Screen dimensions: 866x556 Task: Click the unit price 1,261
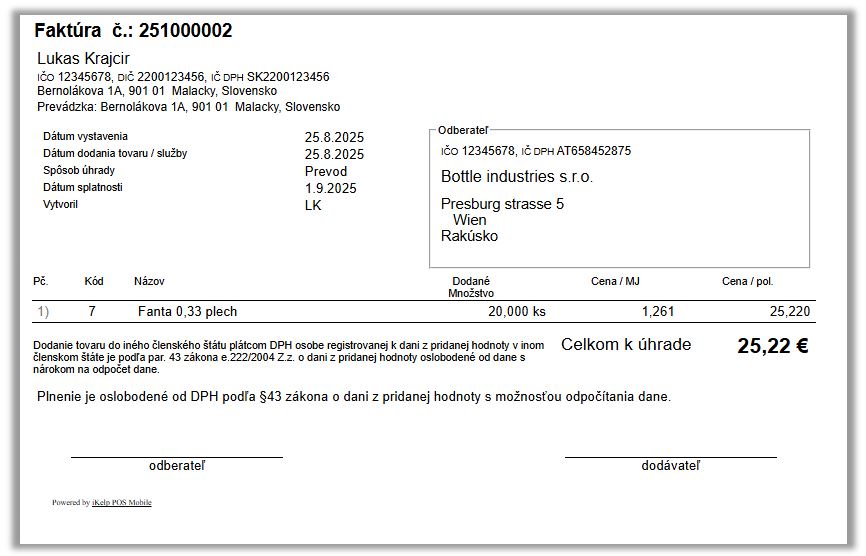click(657, 312)
